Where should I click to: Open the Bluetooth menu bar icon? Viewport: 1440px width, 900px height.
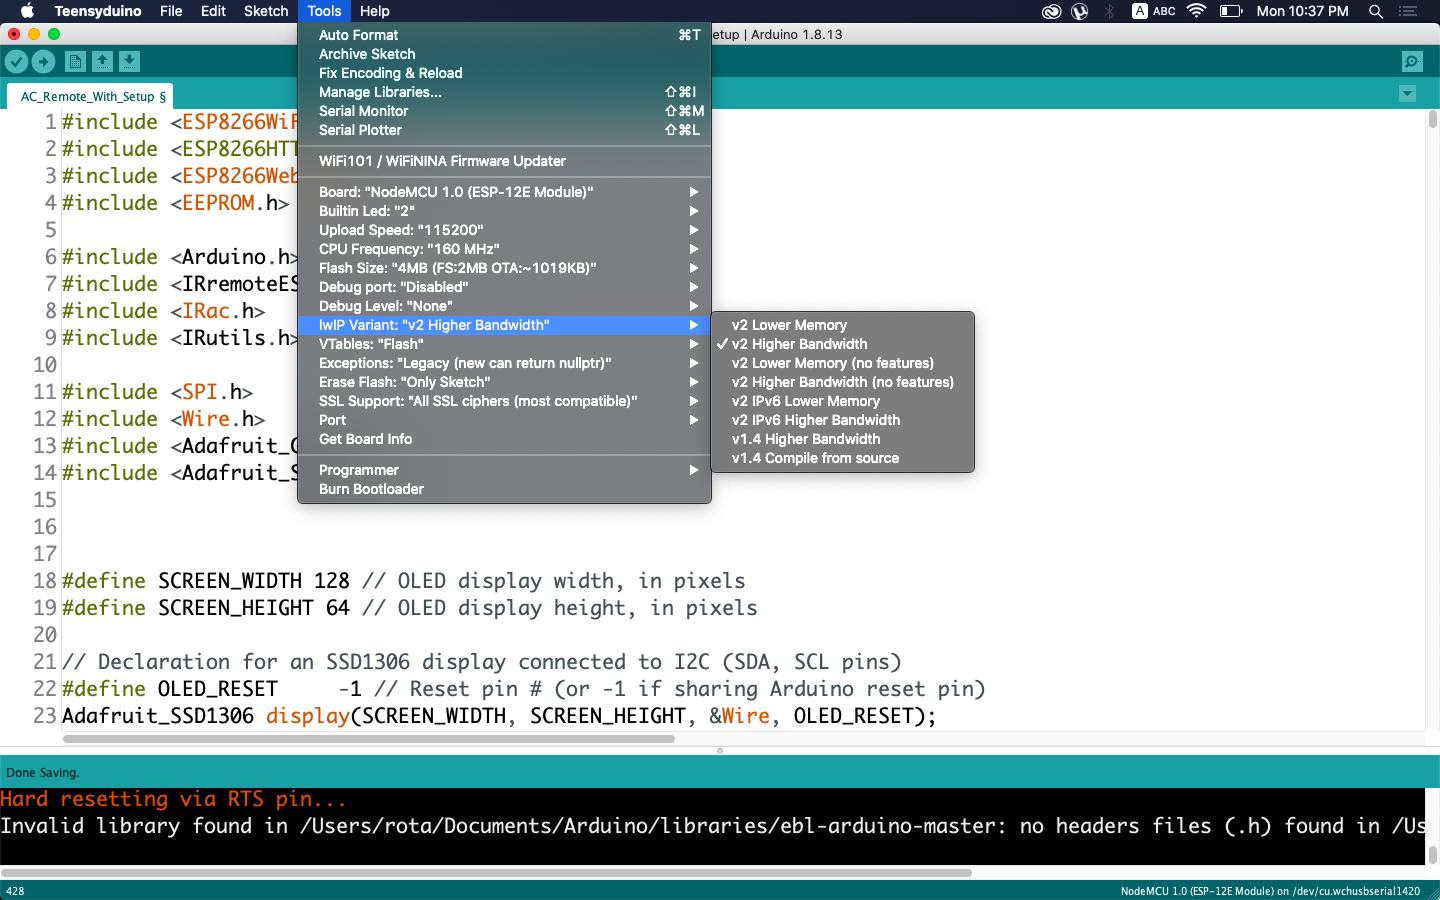point(1109,11)
